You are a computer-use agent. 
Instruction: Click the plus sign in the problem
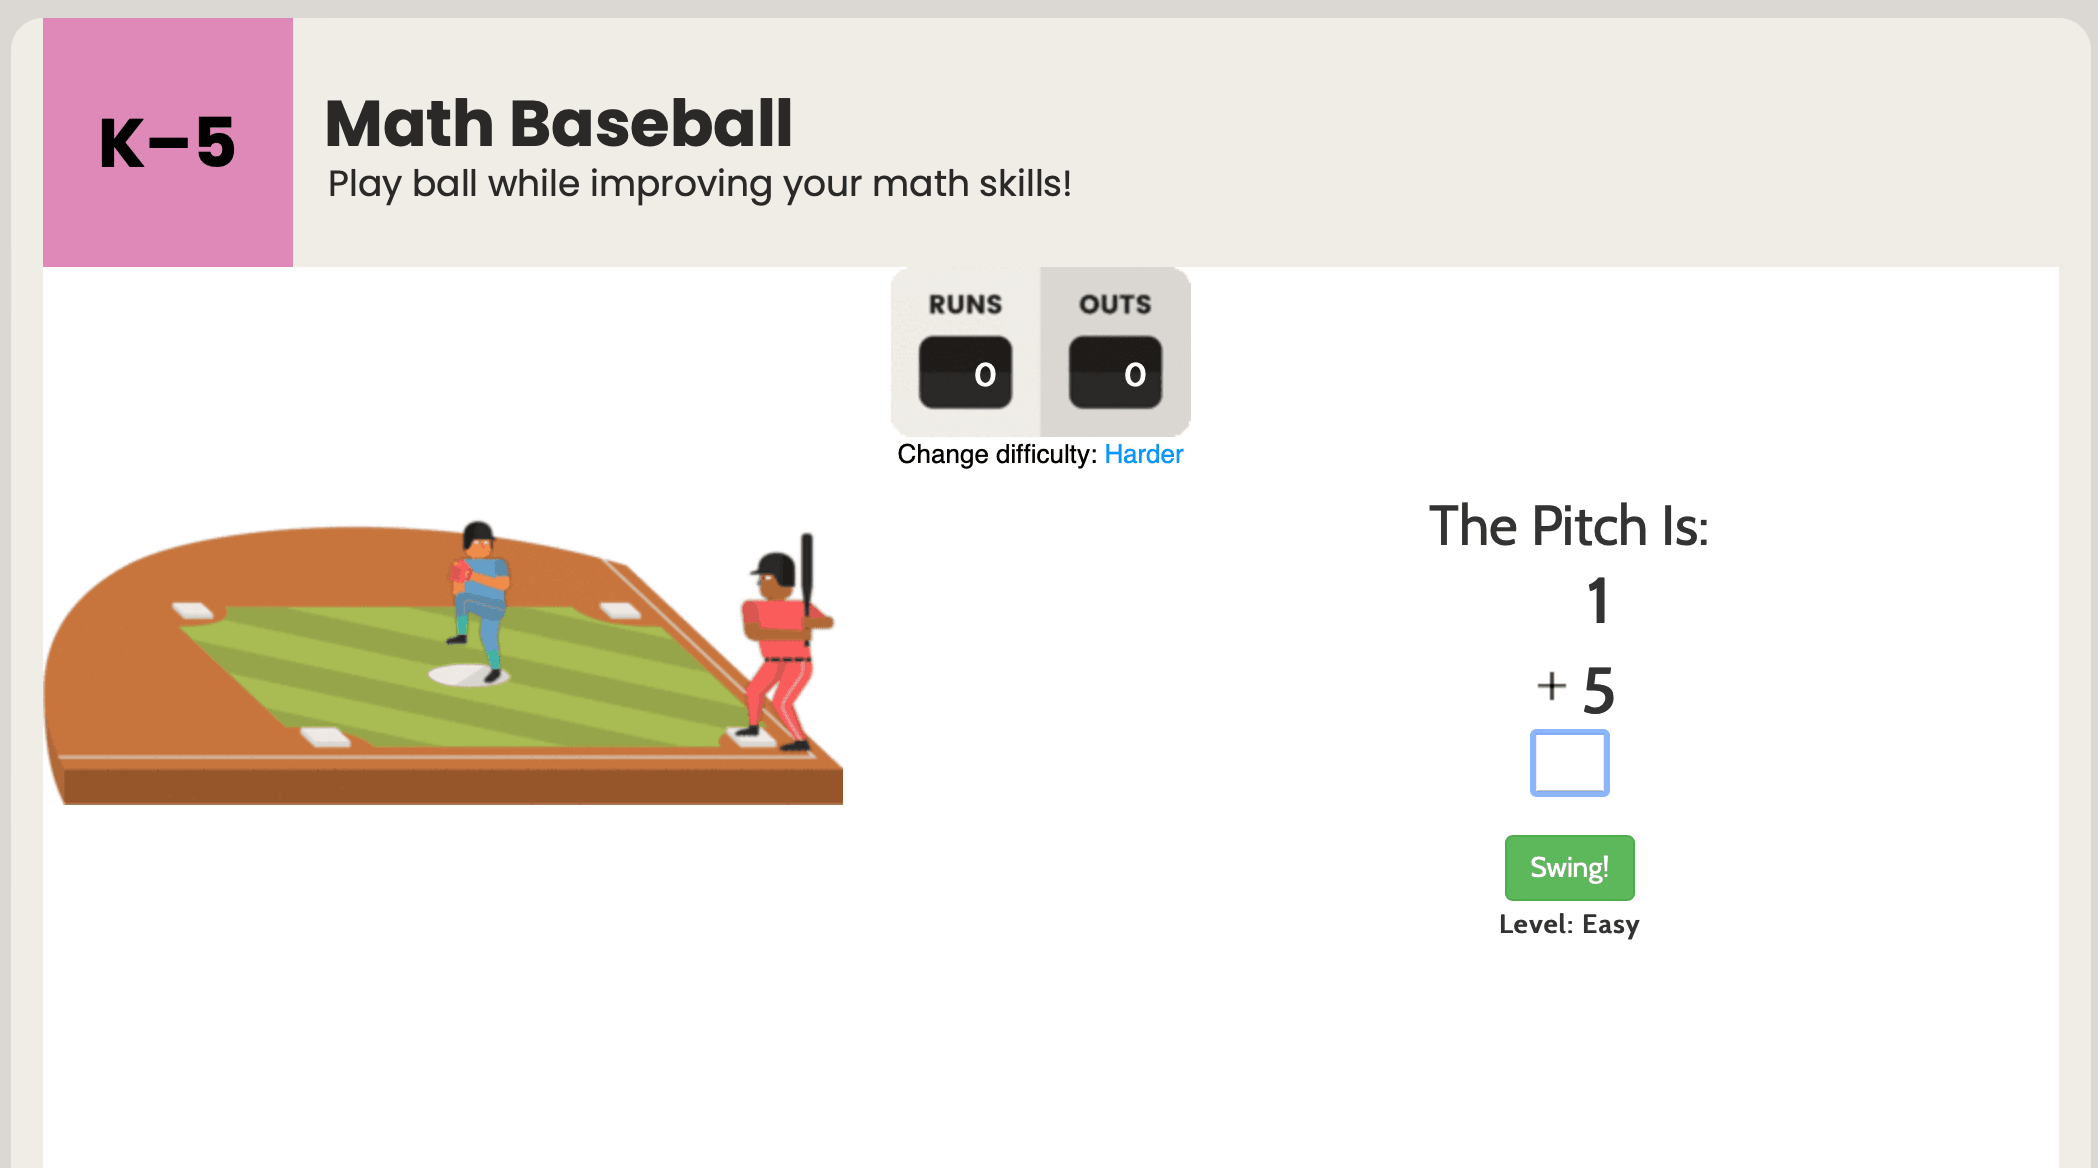(x=1551, y=686)
